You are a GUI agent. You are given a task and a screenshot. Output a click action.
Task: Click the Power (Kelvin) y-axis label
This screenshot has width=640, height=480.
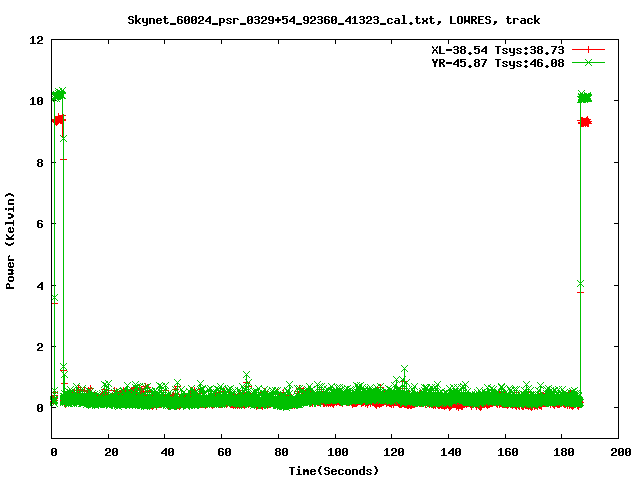[10, 241]
